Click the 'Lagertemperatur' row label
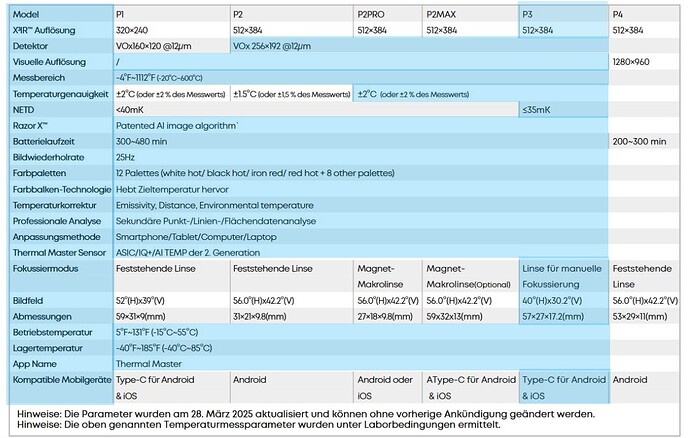Screen dimensions: 690x438 pos(48,349)
